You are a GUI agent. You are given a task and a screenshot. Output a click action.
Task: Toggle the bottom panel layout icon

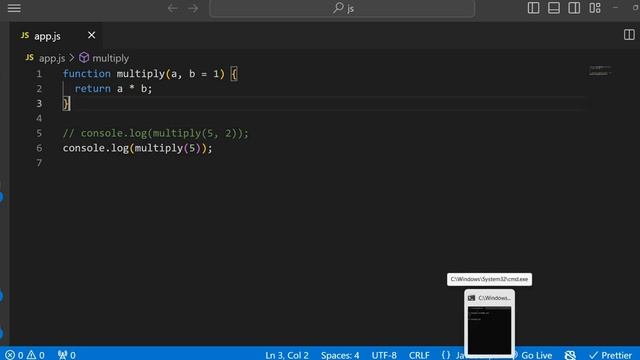coord(554,8)
